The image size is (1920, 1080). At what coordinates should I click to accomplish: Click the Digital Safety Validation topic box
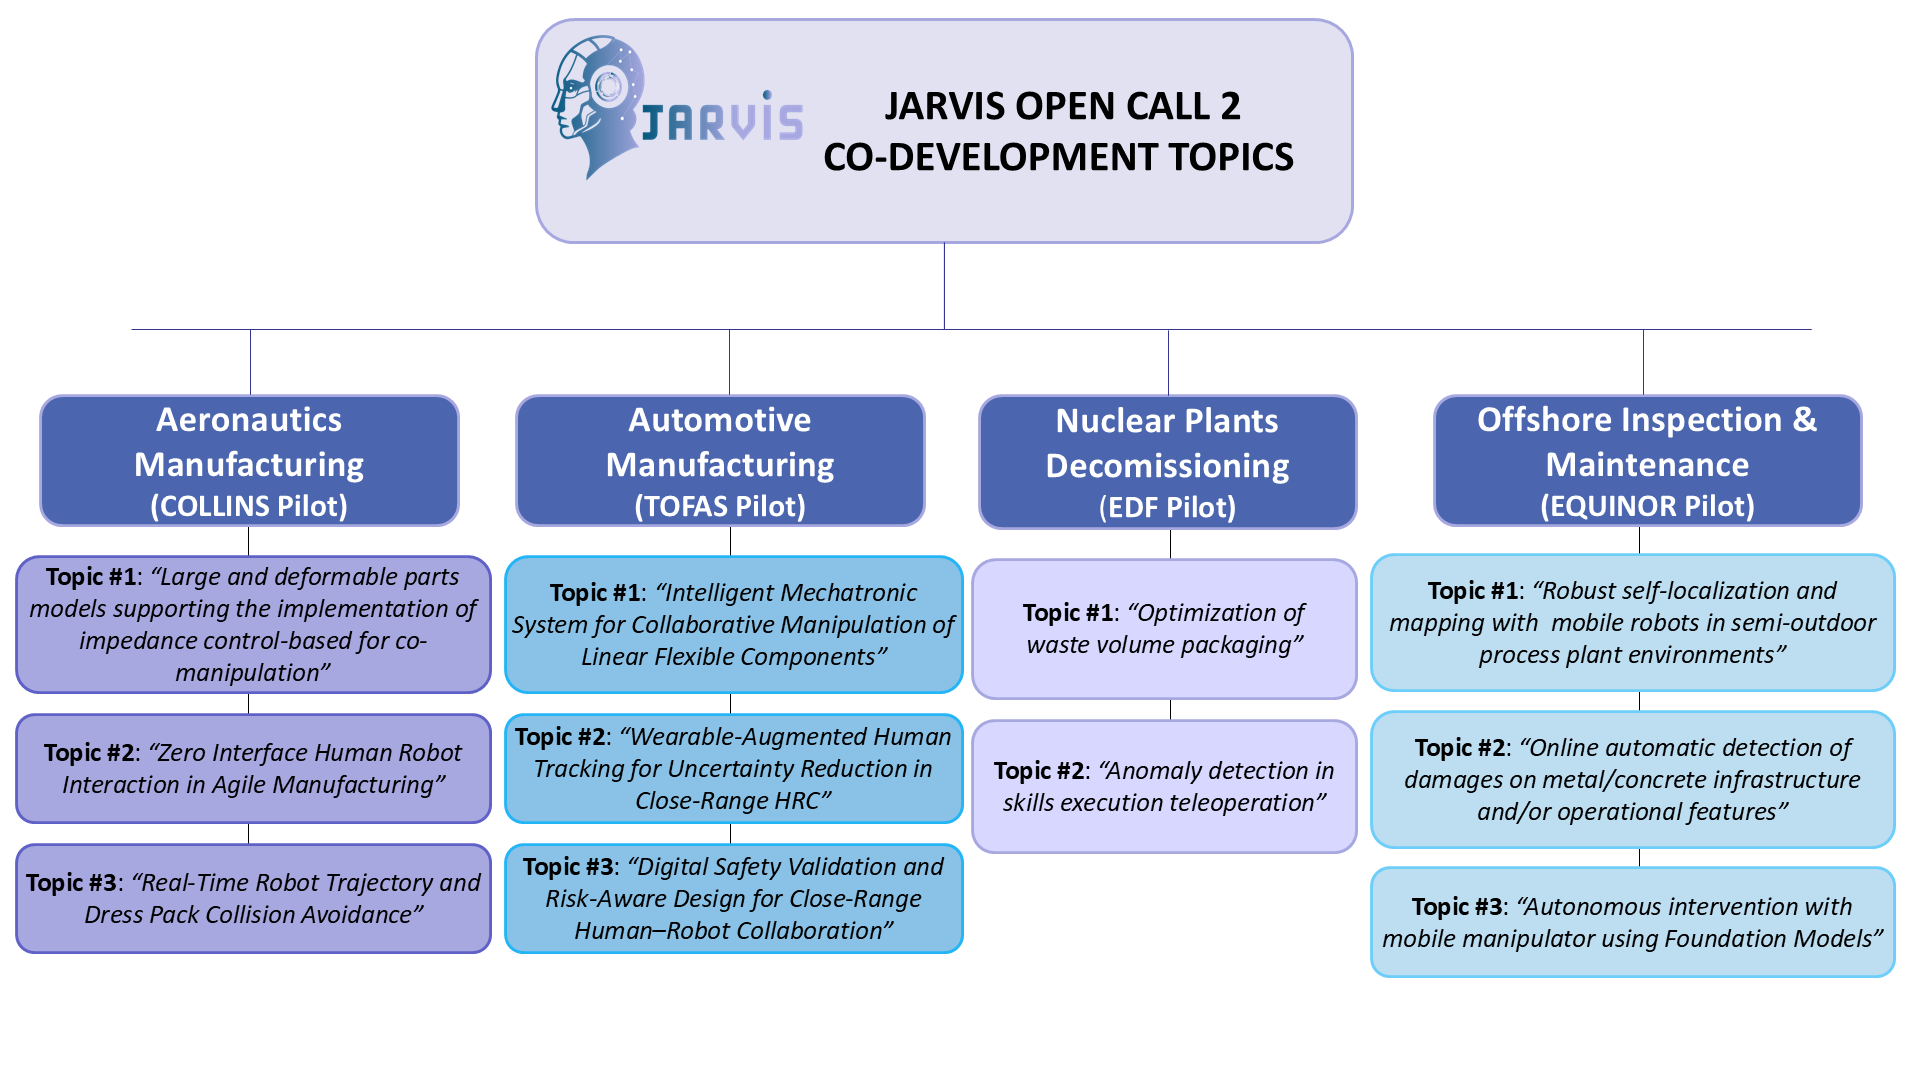pos(733,898)
